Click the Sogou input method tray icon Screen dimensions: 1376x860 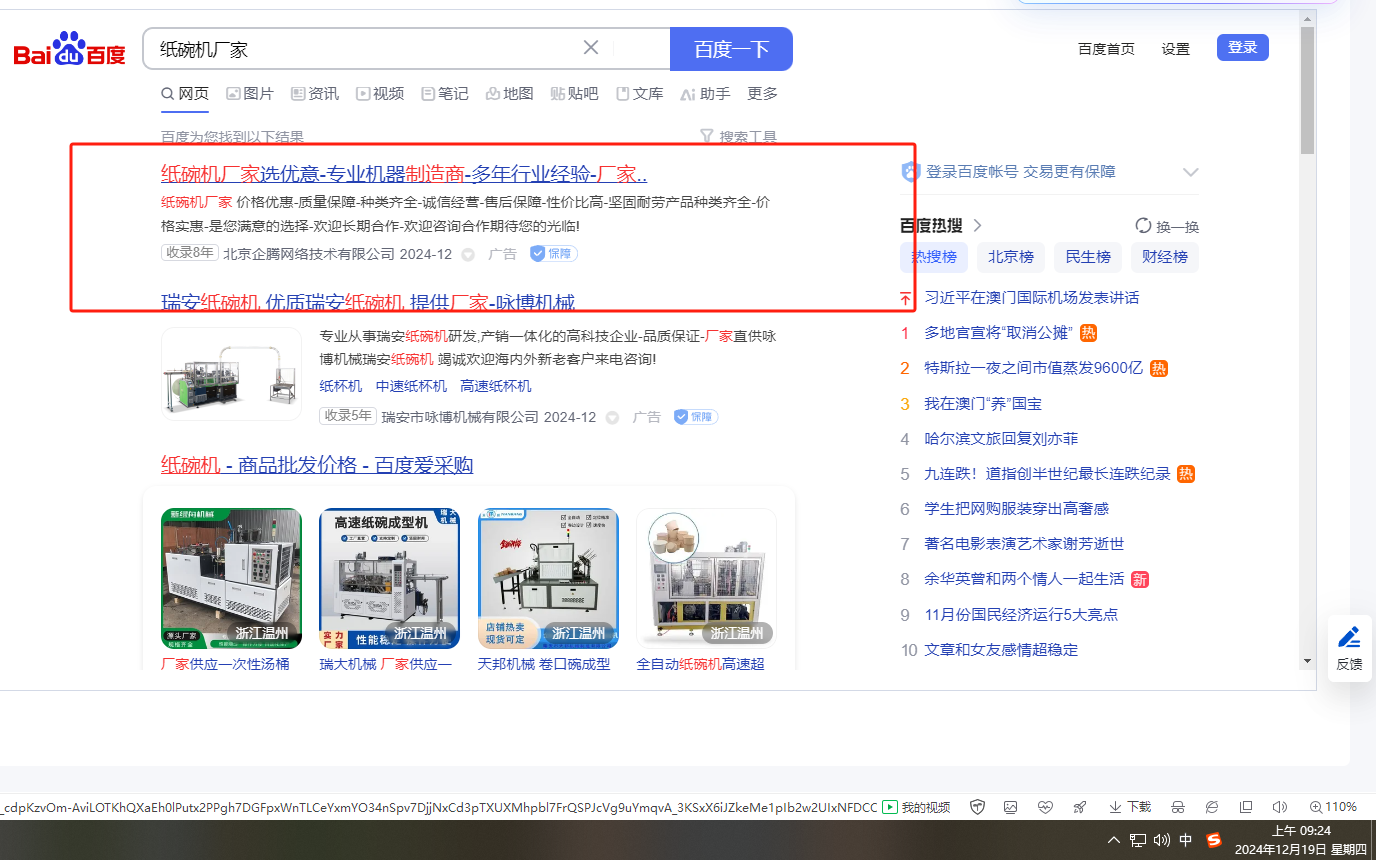(x=1214, y=840)
